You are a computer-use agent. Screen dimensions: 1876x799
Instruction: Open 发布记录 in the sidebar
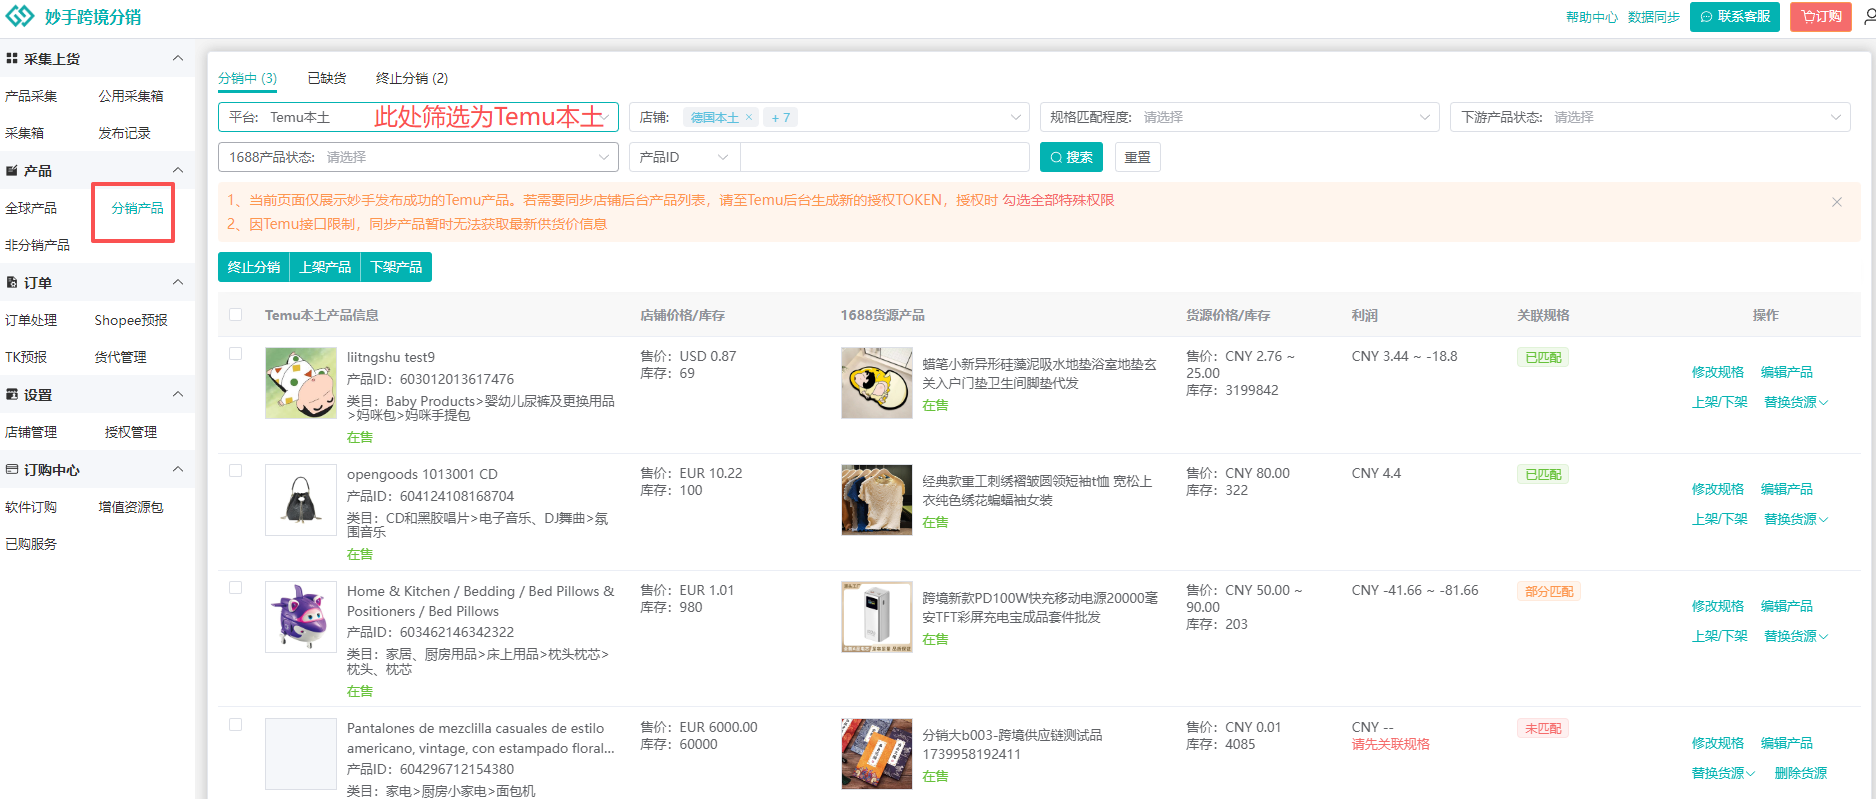[x=124, y=133]
